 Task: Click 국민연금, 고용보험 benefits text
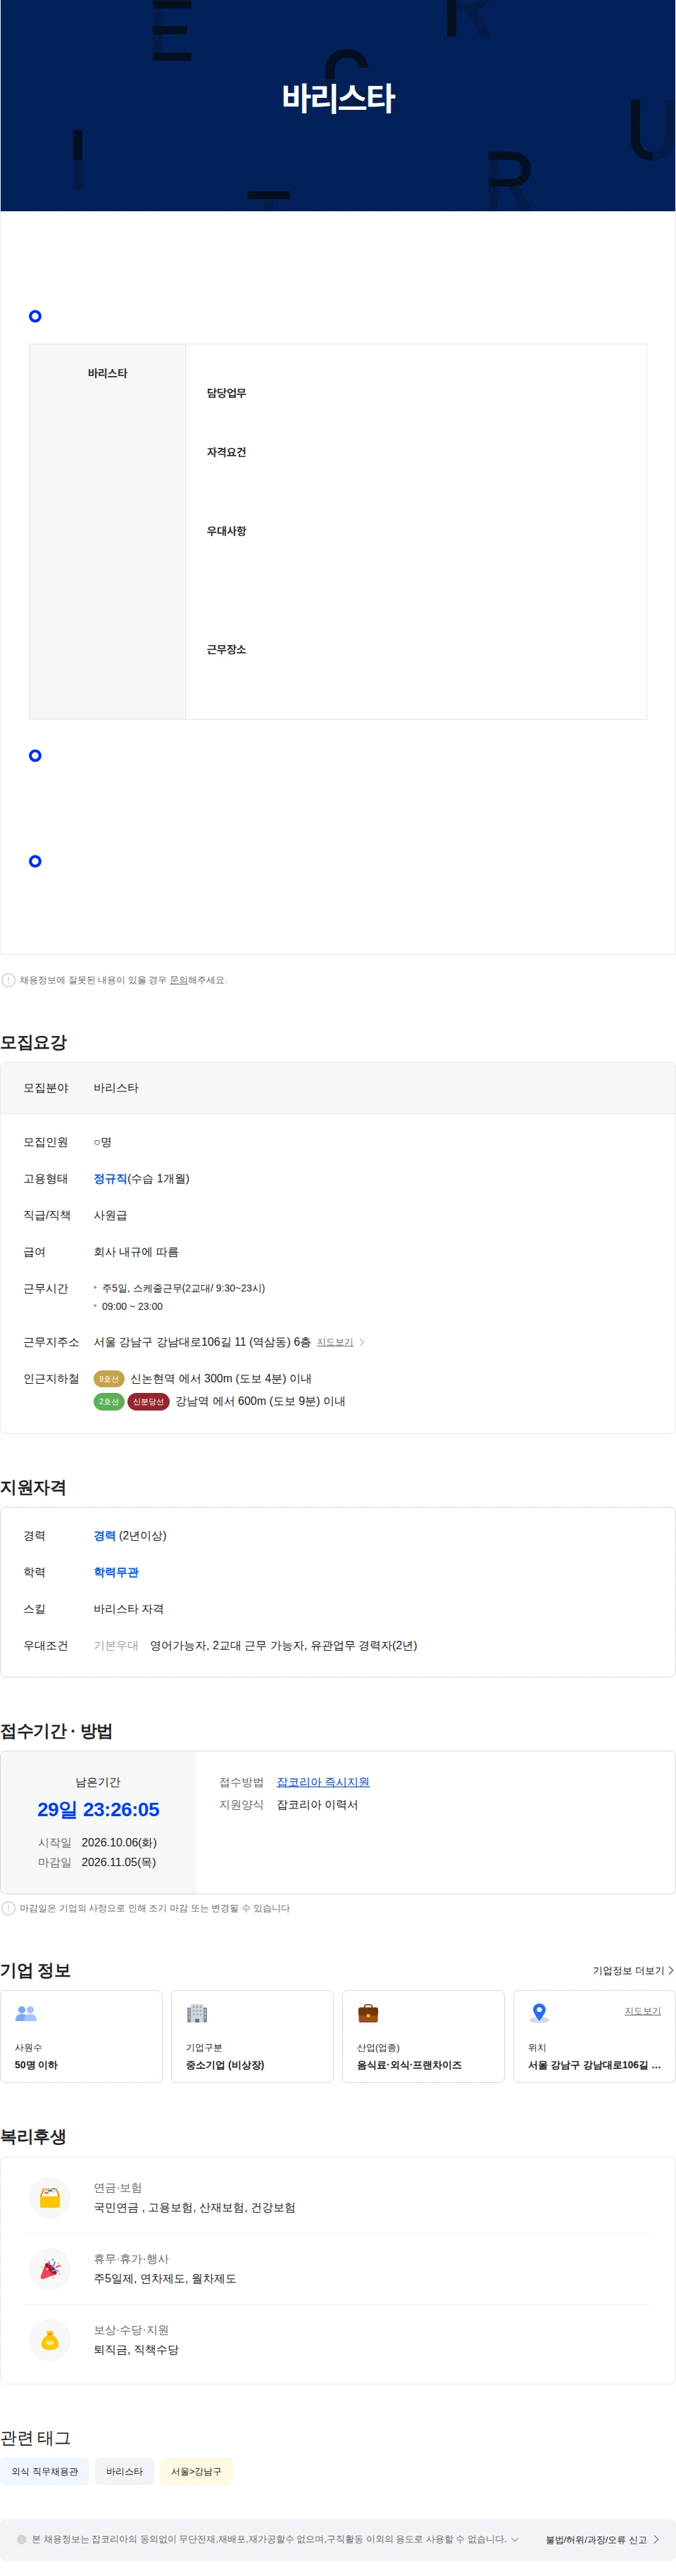[195, 2208]
